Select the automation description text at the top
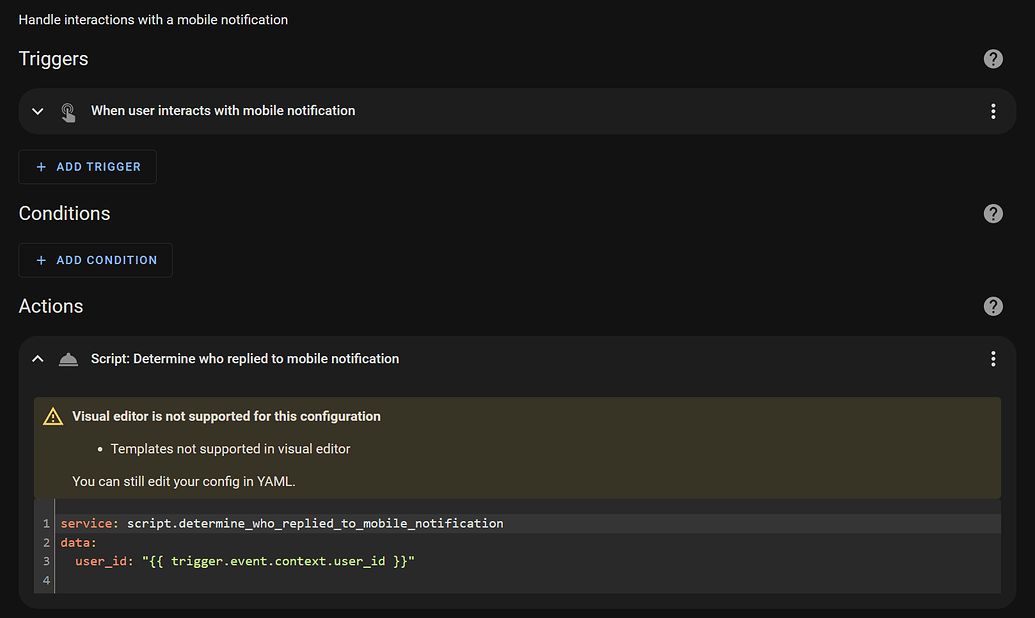 (x=152, y=19)
